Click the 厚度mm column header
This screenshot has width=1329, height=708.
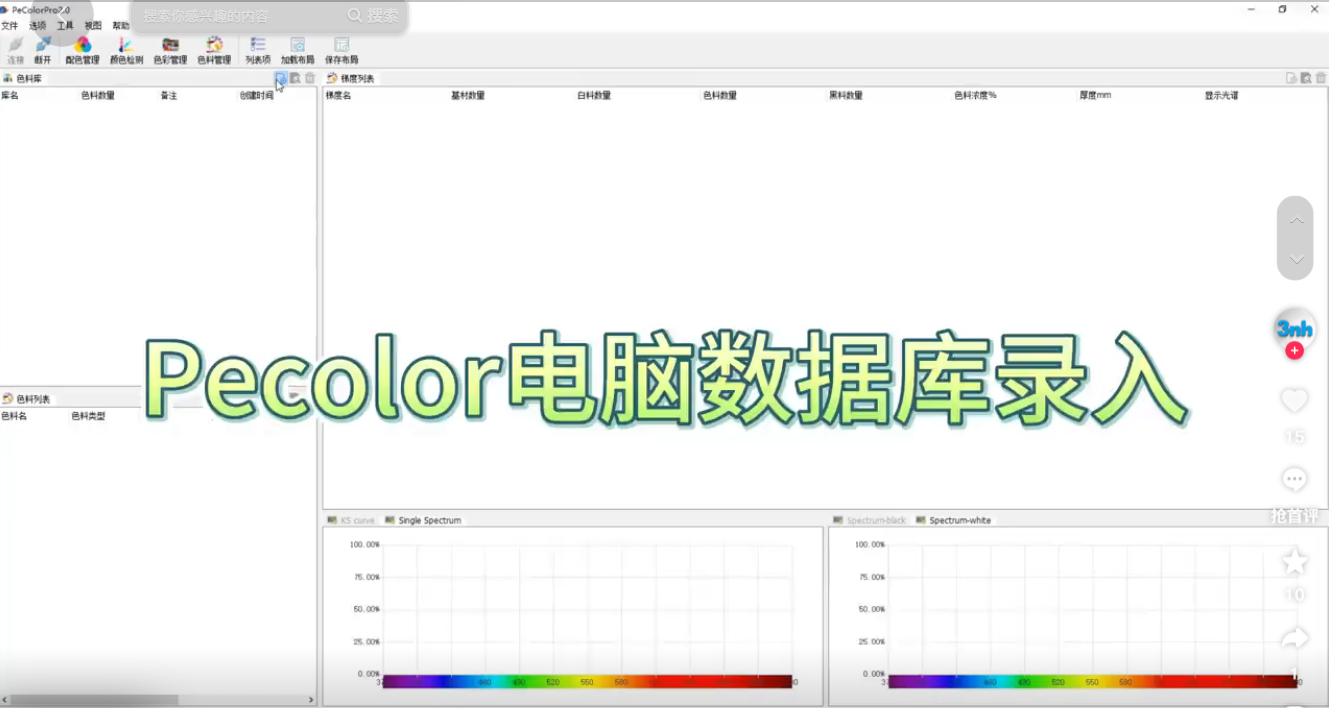click(1095, 96)
